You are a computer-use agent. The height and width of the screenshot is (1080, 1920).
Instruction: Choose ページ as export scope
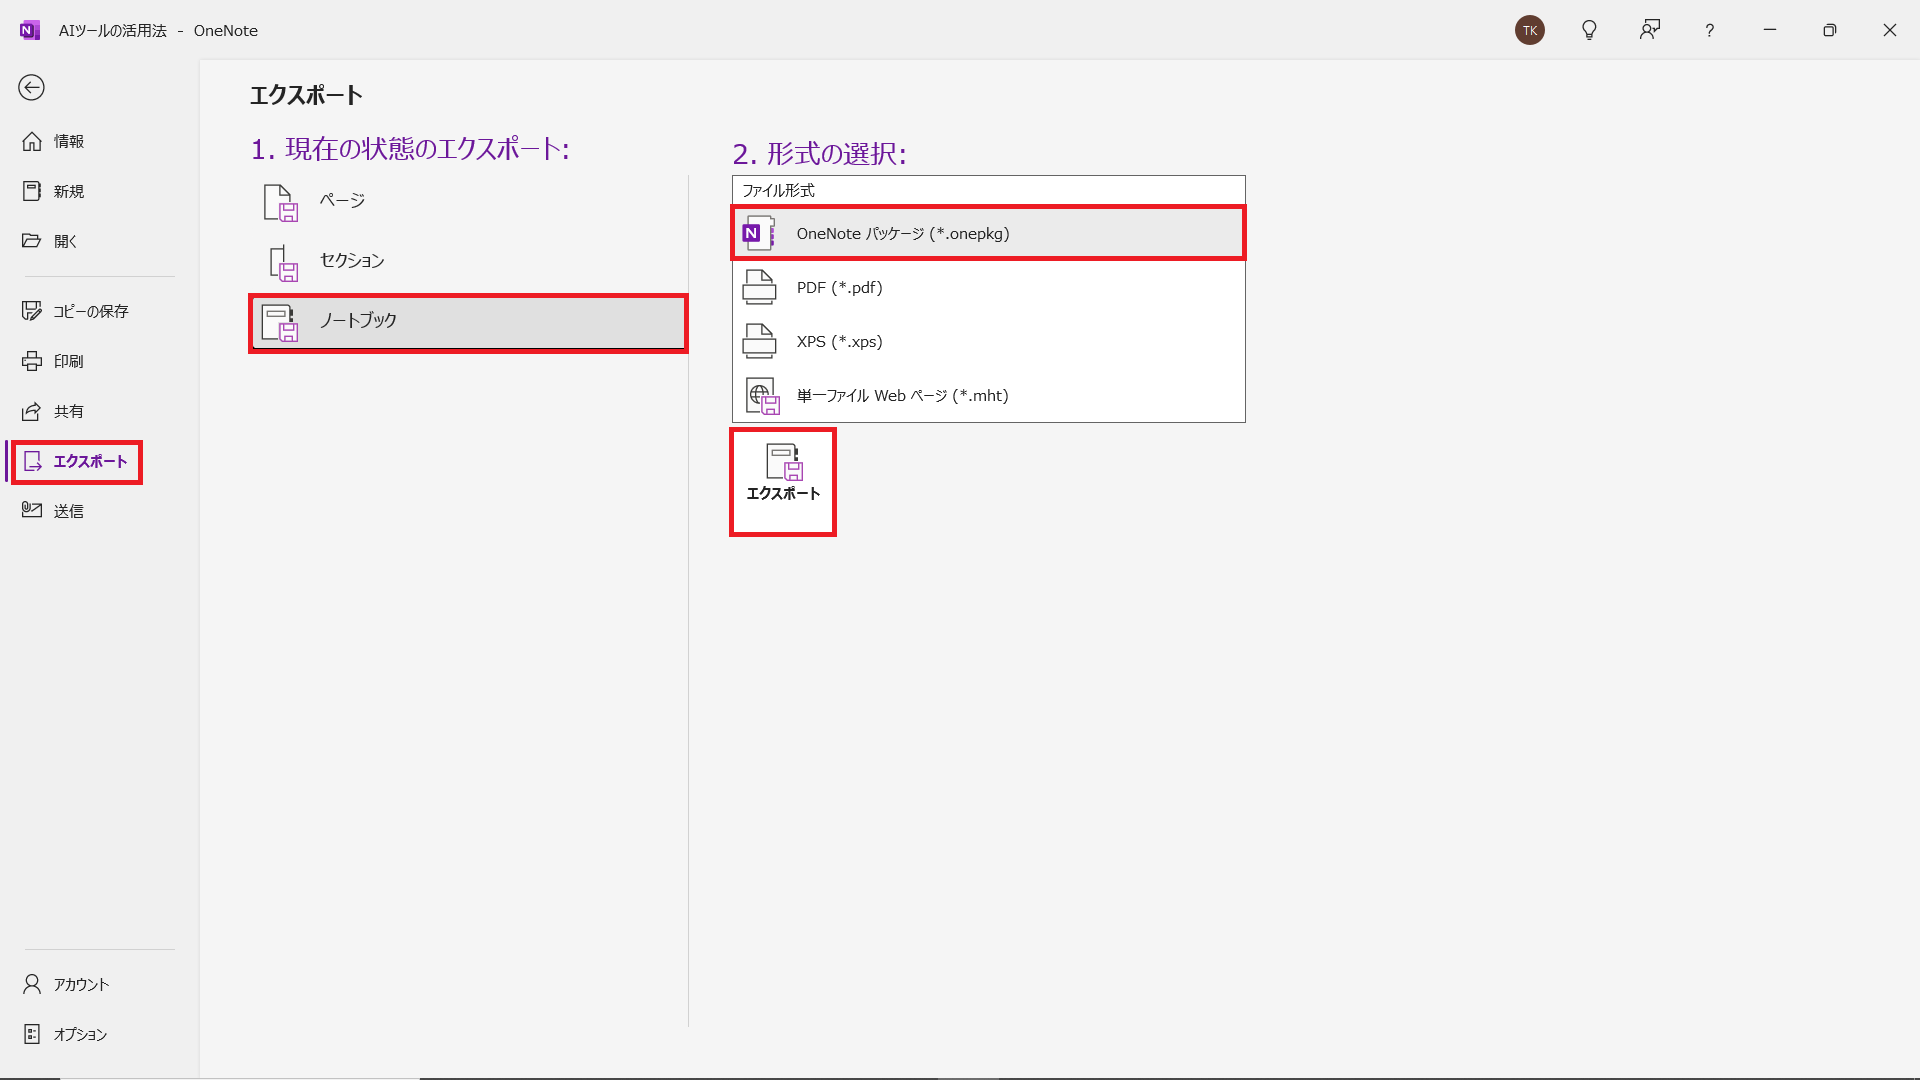coord(468,201)
